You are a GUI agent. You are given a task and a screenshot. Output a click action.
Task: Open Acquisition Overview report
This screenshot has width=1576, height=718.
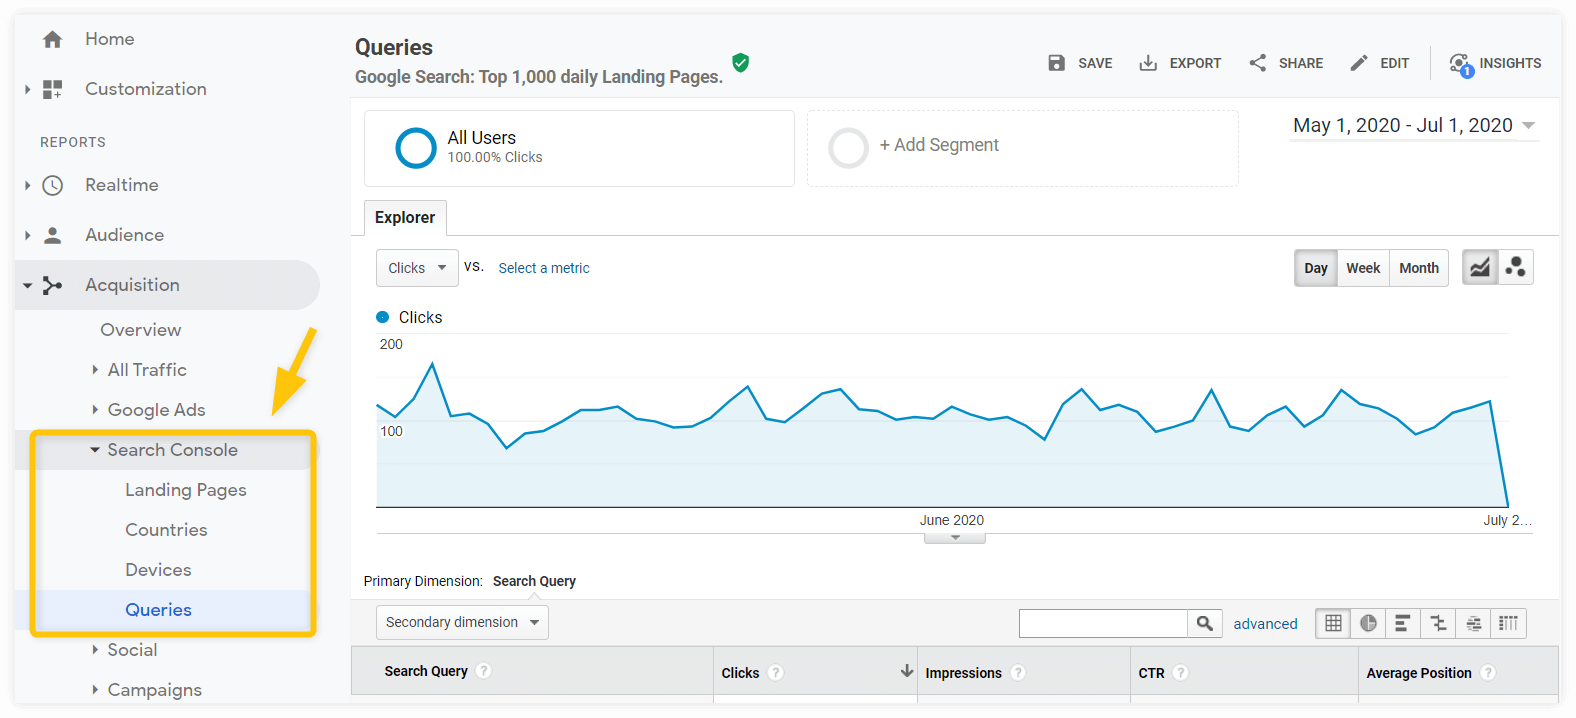click(141, 330)
